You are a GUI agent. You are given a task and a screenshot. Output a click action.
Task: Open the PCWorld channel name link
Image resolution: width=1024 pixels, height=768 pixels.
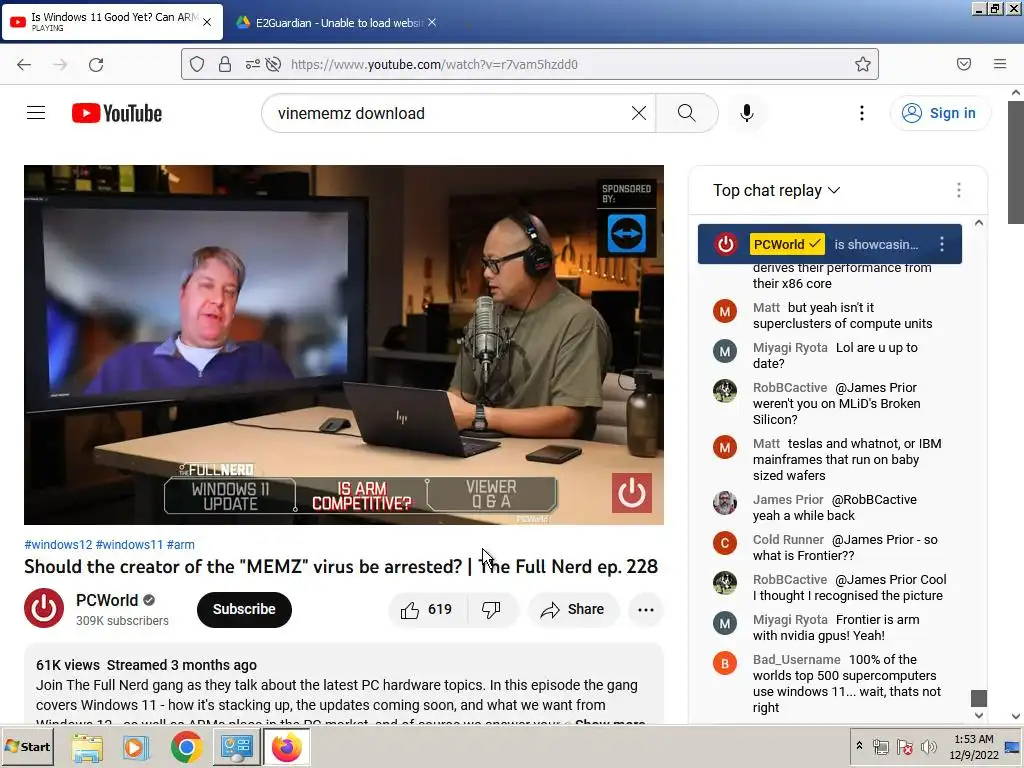tap(107, 600)
